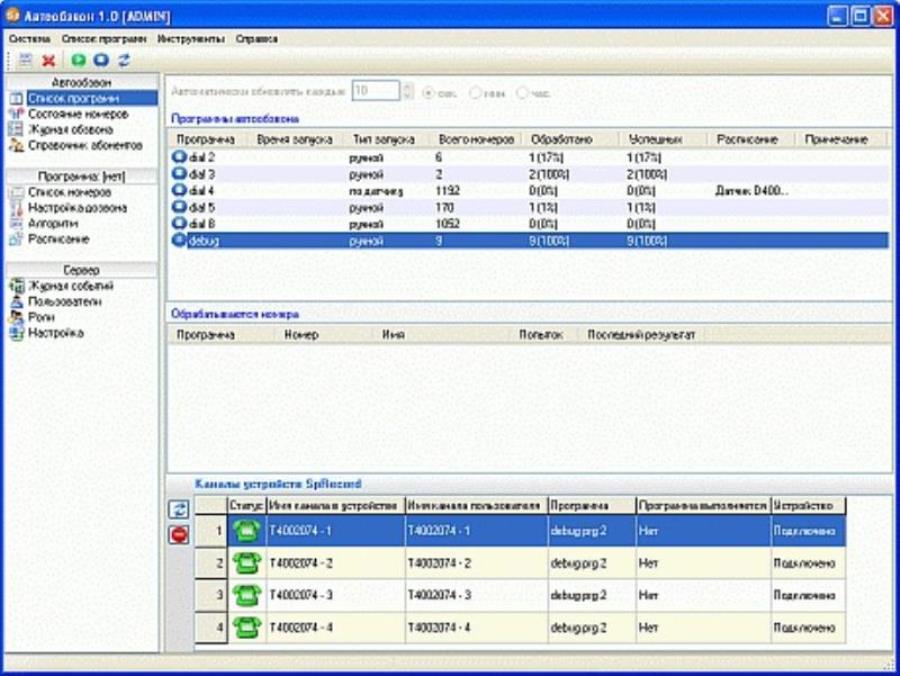Click the auto-refresh interval input field
The height and width of the screenshot is (676, 900).
[x=375, y=91]
